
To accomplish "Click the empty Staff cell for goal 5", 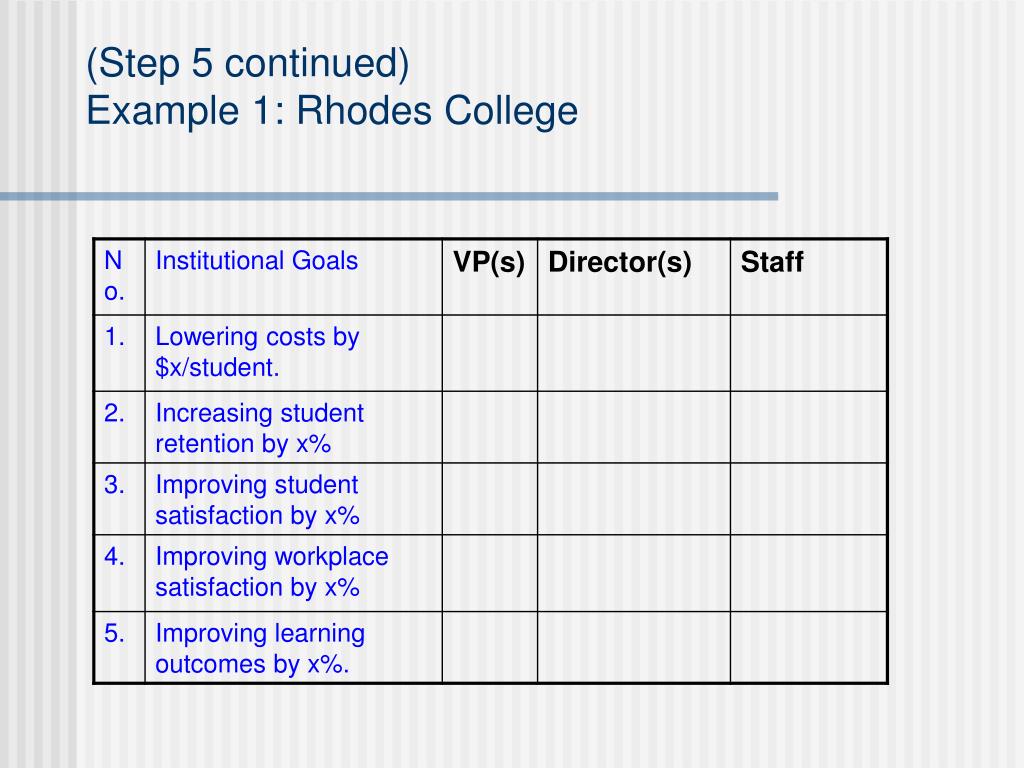I will tap(808, 647).
